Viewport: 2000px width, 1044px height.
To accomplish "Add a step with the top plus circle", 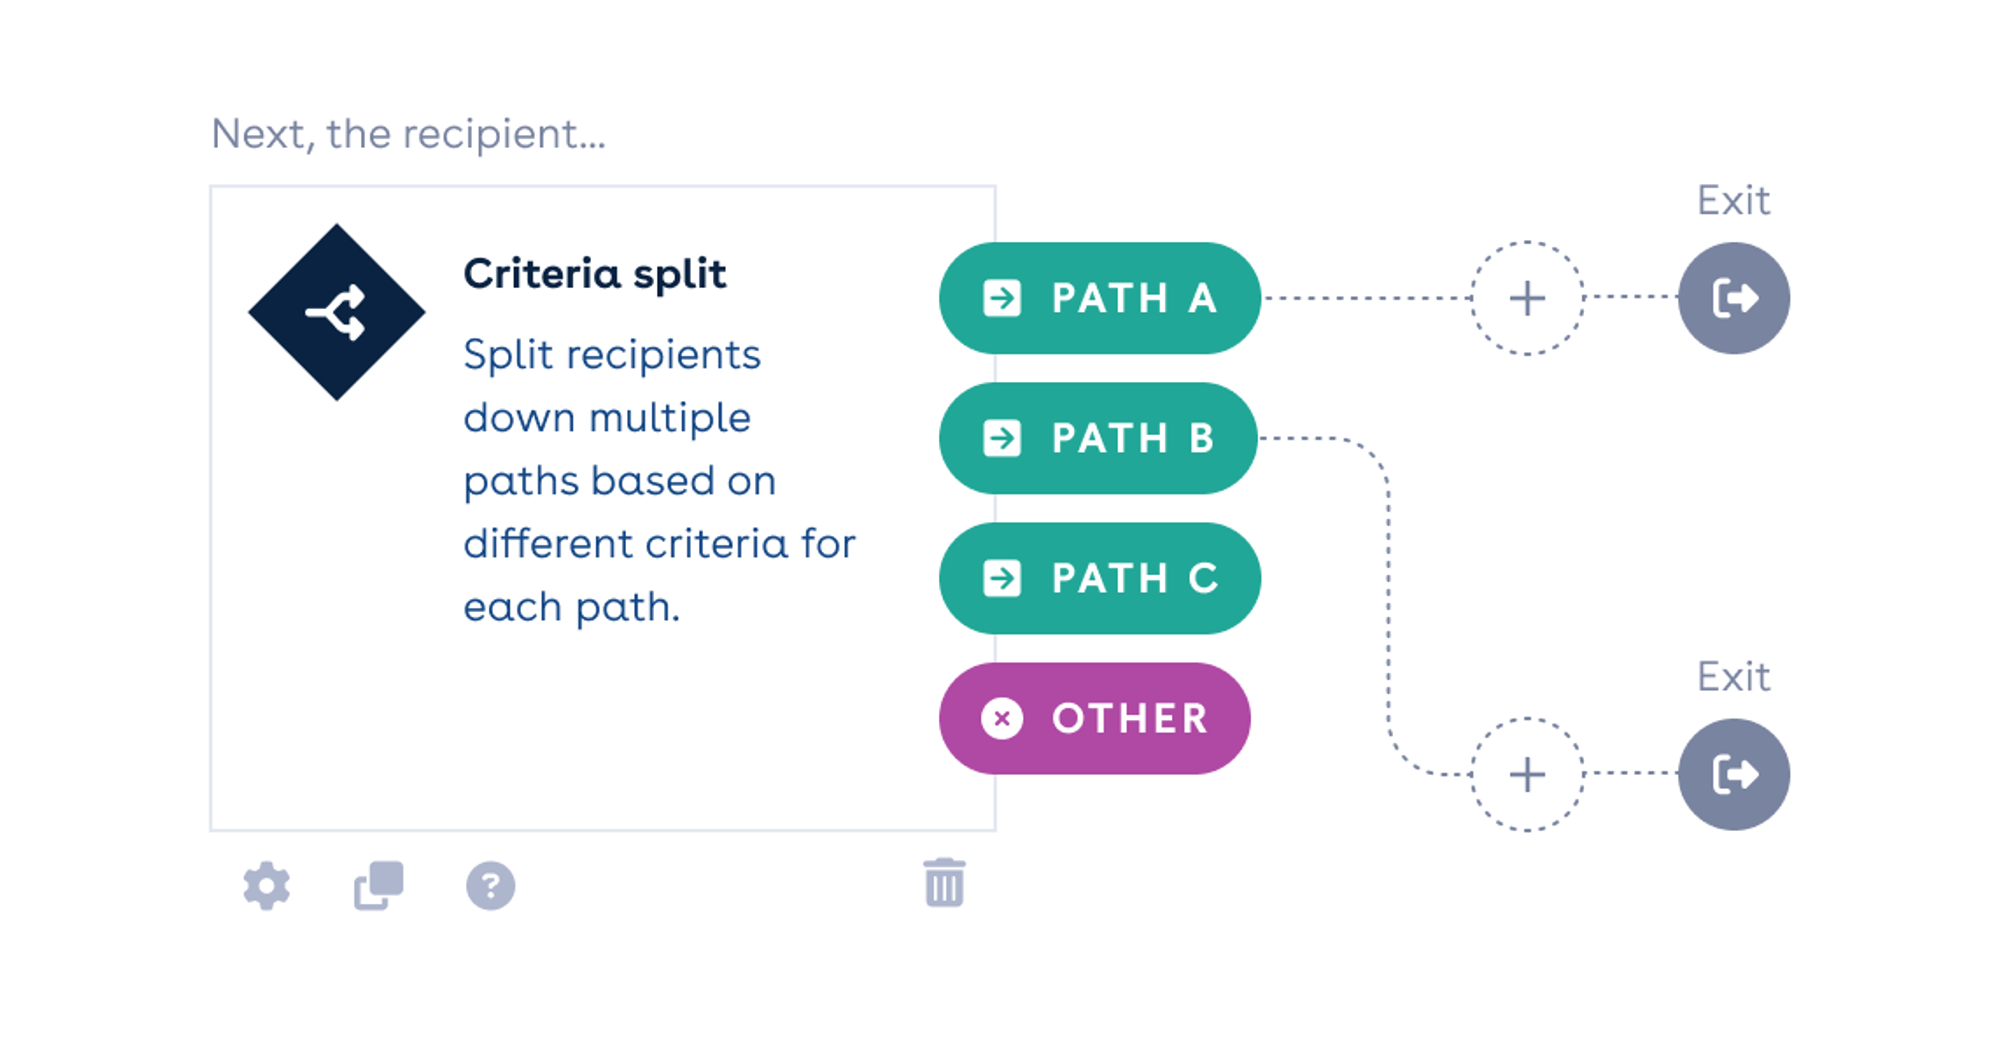I will 1527,297.
